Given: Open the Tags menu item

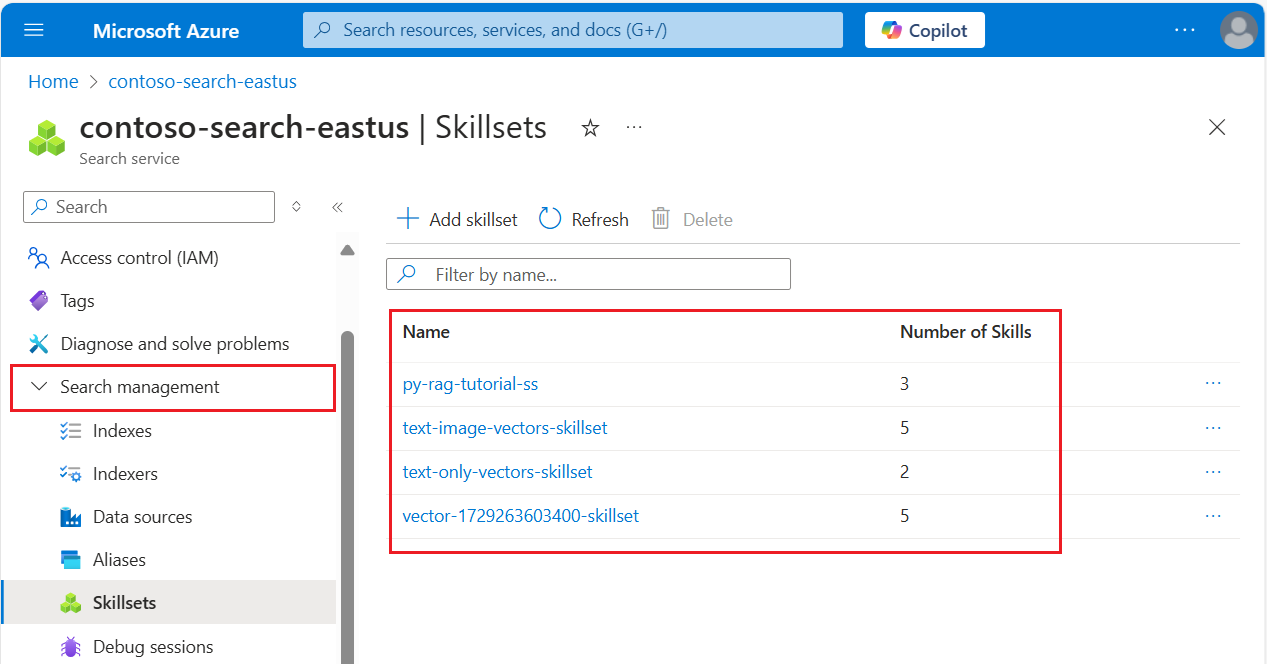Looking at the screenshot, I should click(x=77, y=301).
